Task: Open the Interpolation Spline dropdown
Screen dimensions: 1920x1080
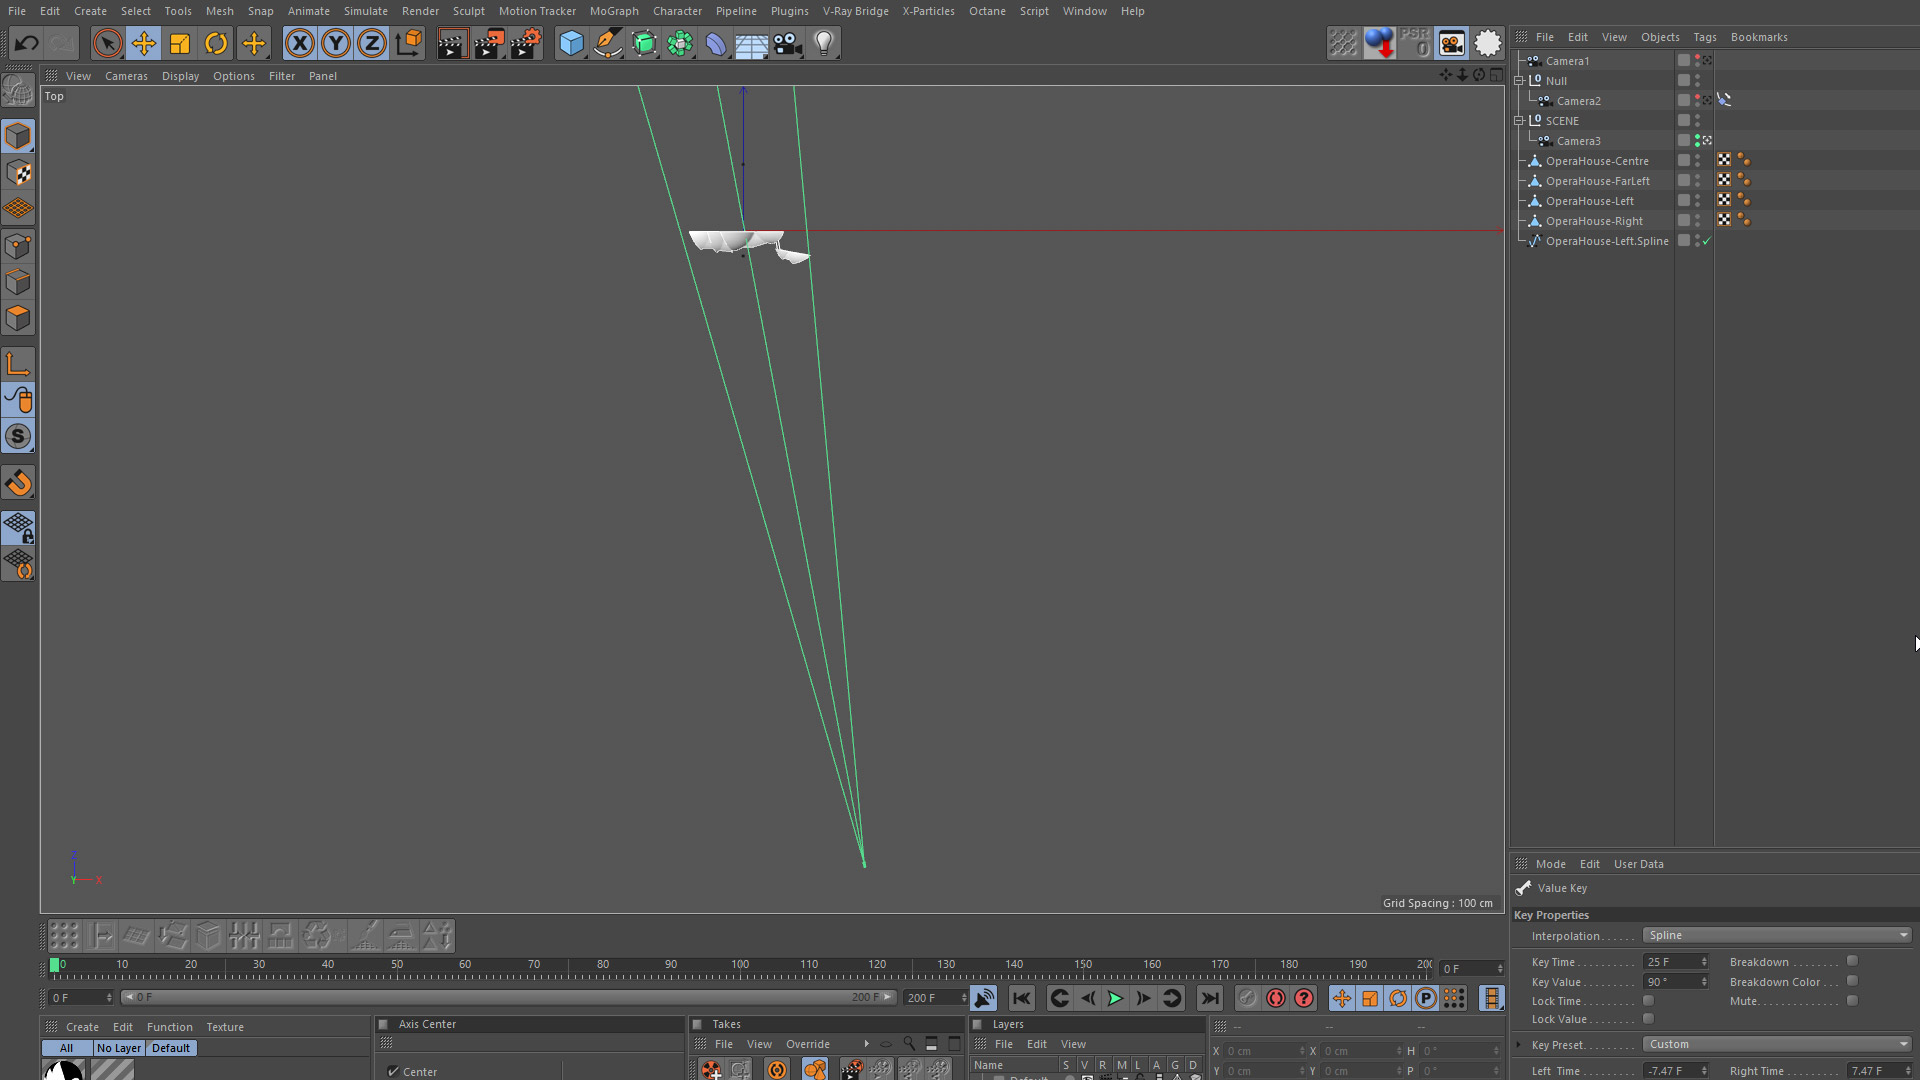Action: 1777,936
